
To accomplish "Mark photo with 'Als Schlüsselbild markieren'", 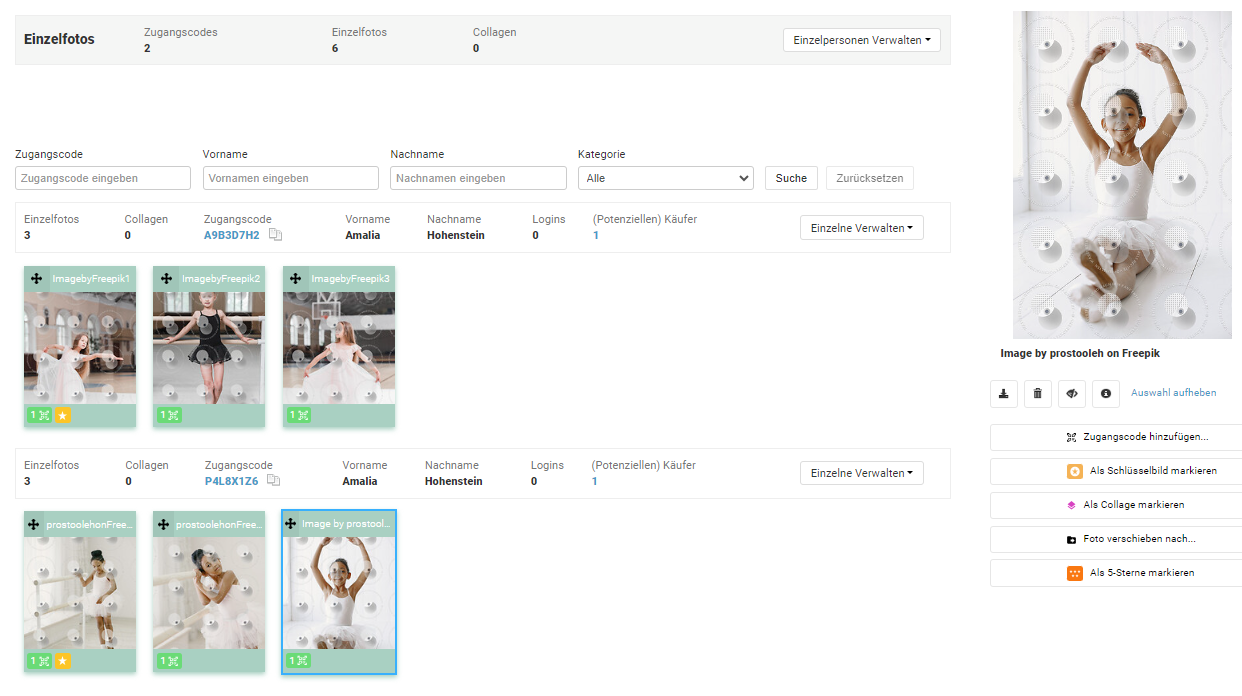I will coord(1116,471).
